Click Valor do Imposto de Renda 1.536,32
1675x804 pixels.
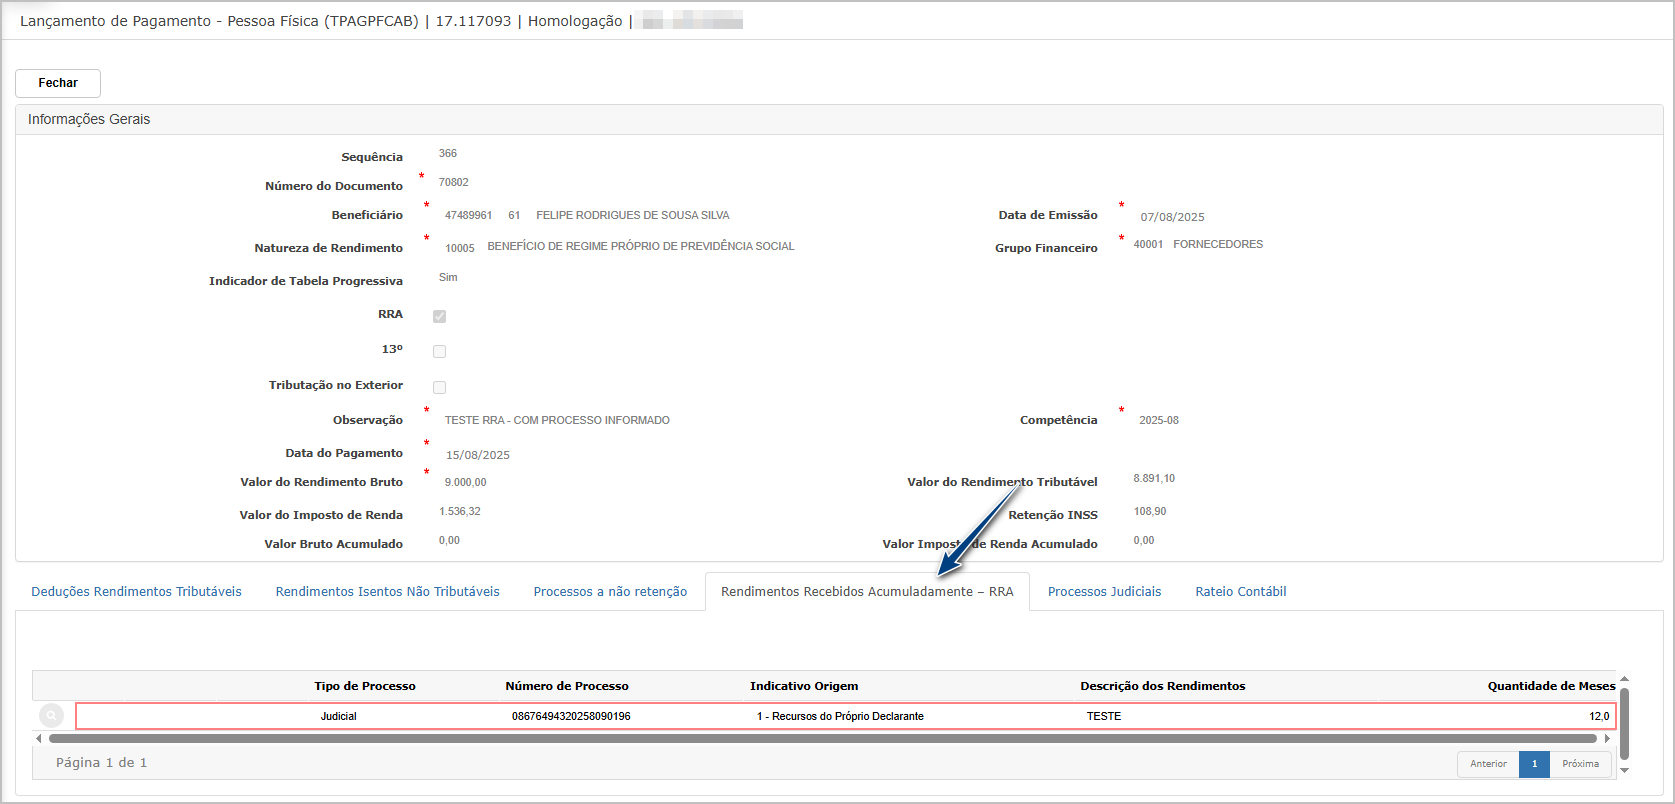pyautogui.click(x=460, y=511)
